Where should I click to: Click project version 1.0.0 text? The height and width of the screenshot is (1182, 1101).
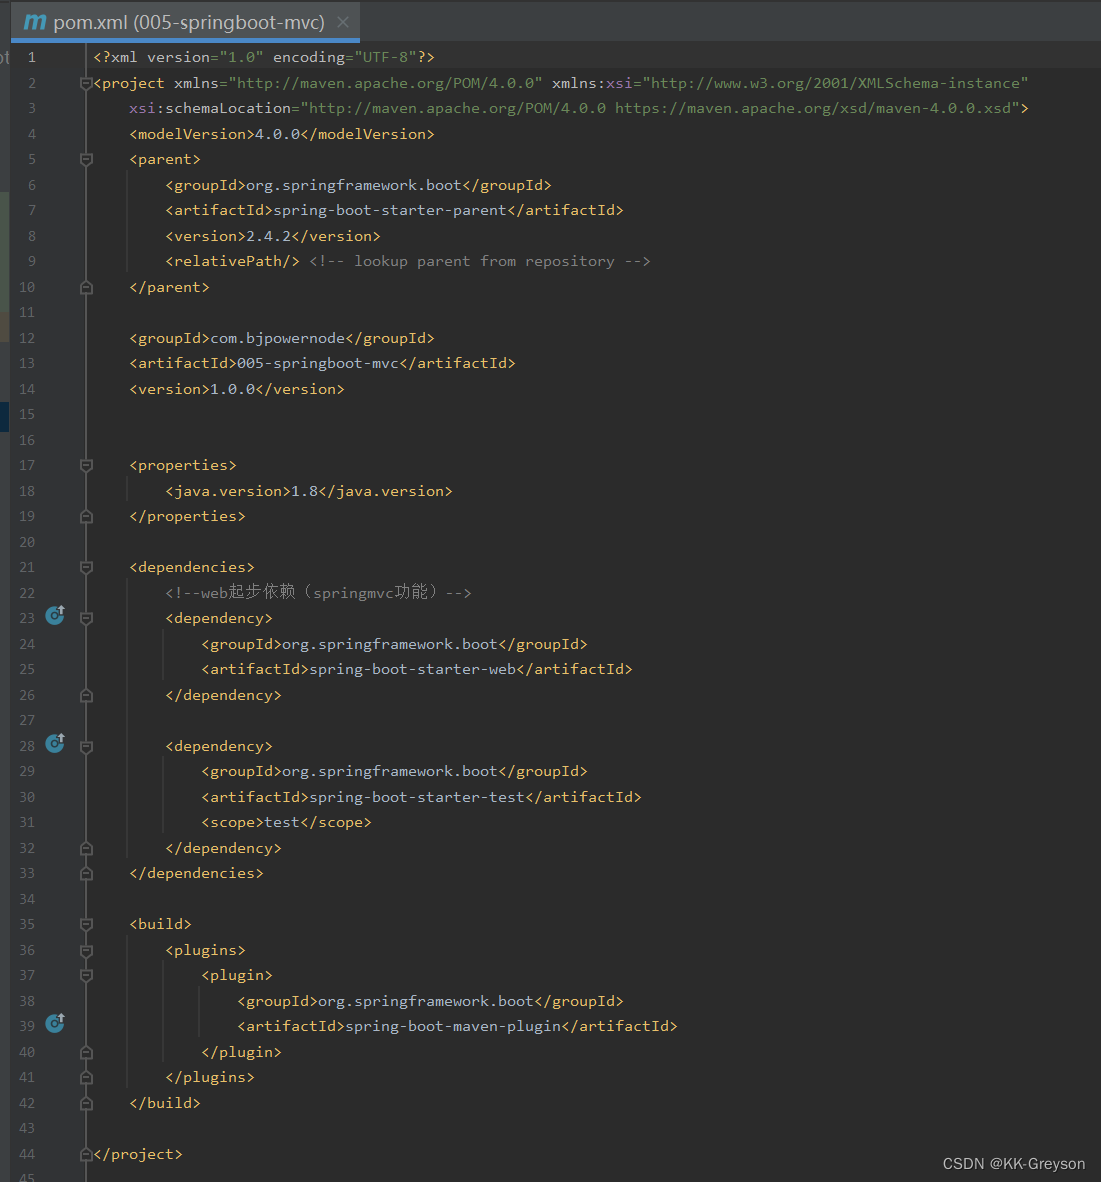pyautogui.click(x=232, y=389)
